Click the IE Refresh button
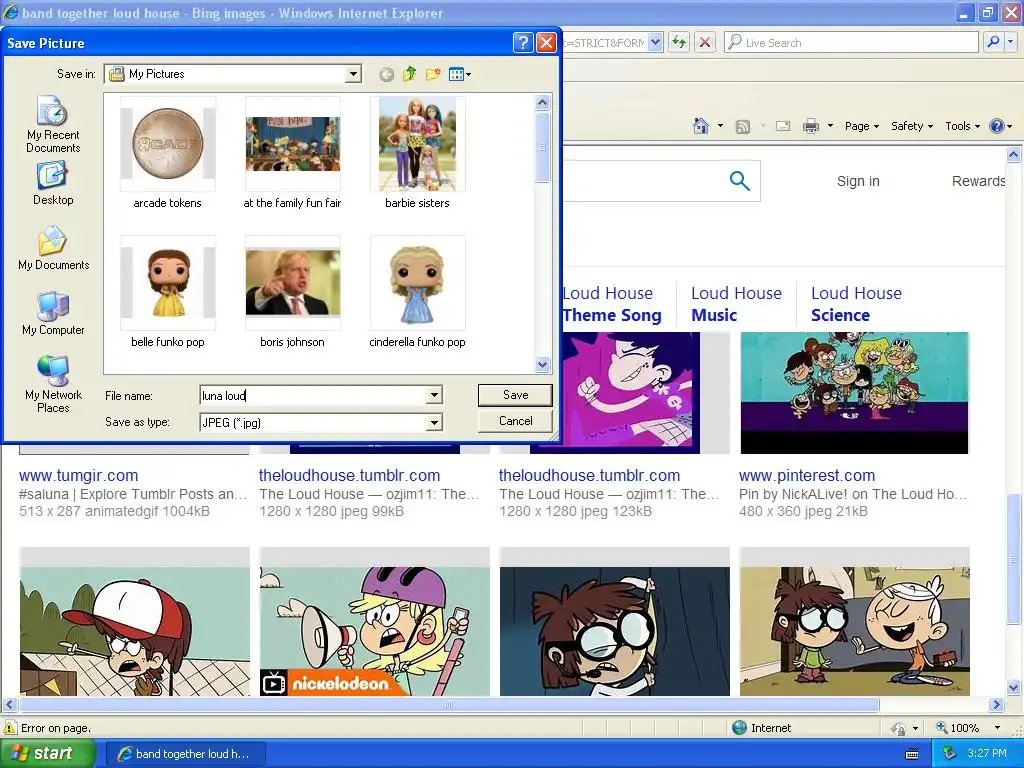 tap(679, 42)
